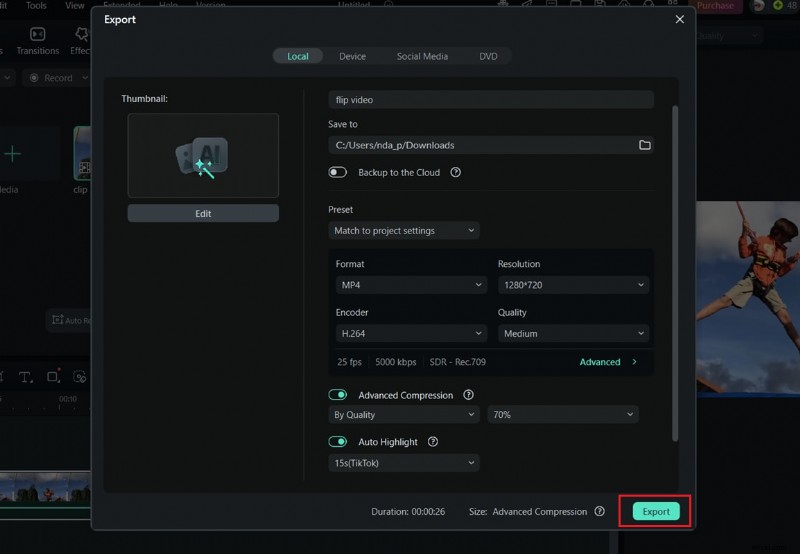
Task: Click the flip video name input field
Action: click(x=490, y=100)
